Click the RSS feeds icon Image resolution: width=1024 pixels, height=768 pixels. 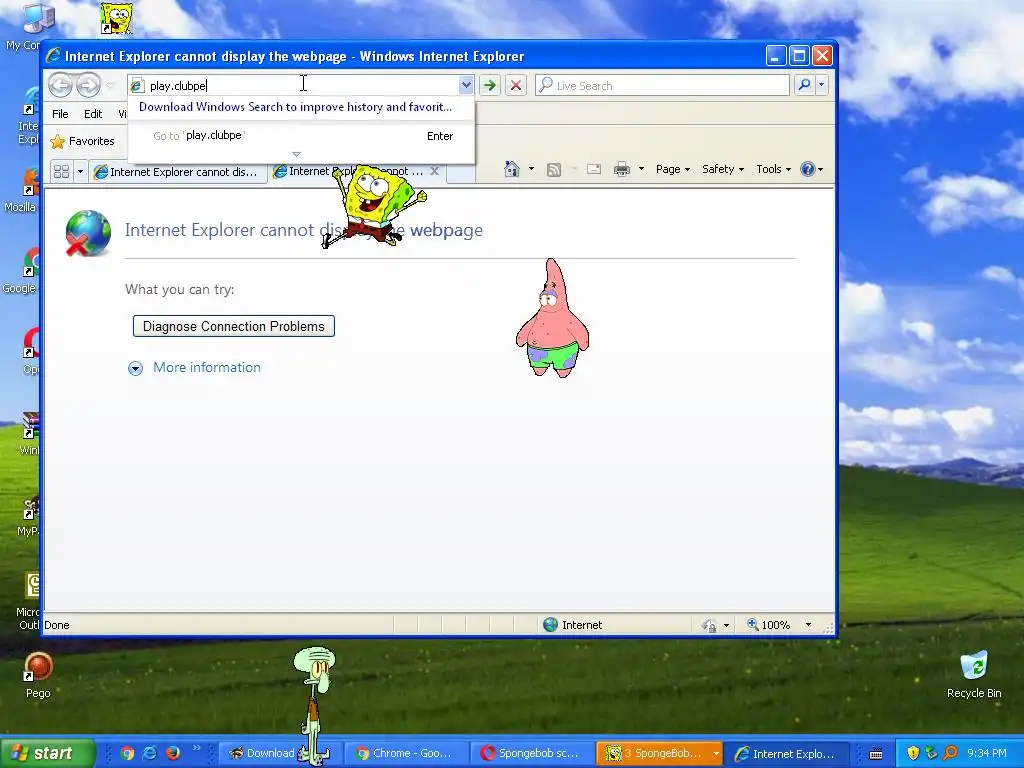(x=554, y=170)
